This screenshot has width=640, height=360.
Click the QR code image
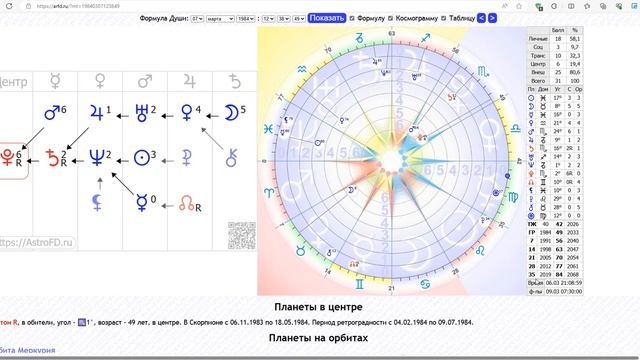click(x=242, y=236)
